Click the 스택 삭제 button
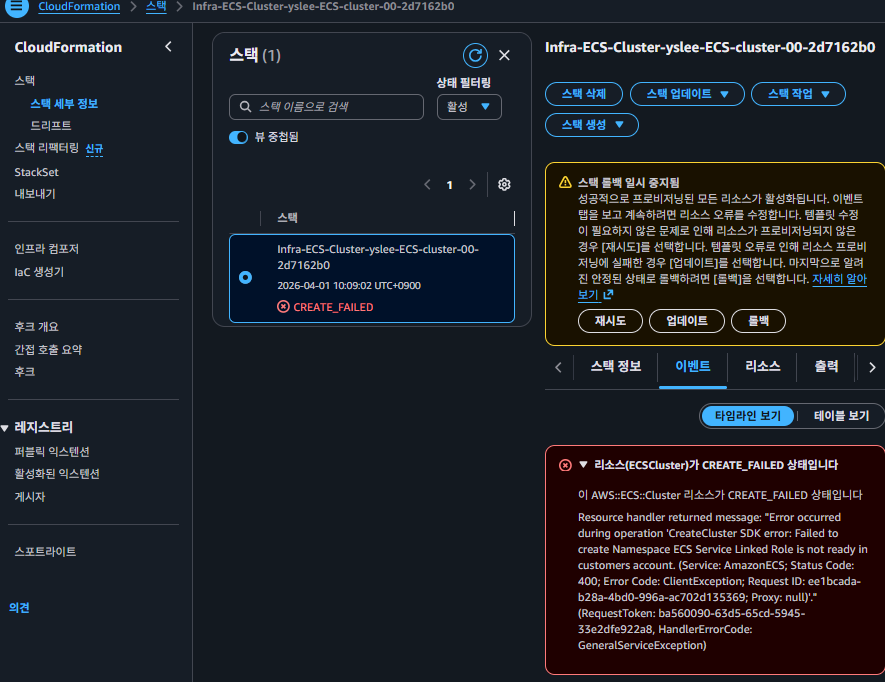Viewport: 885px width, 682px height. point(584,94)
